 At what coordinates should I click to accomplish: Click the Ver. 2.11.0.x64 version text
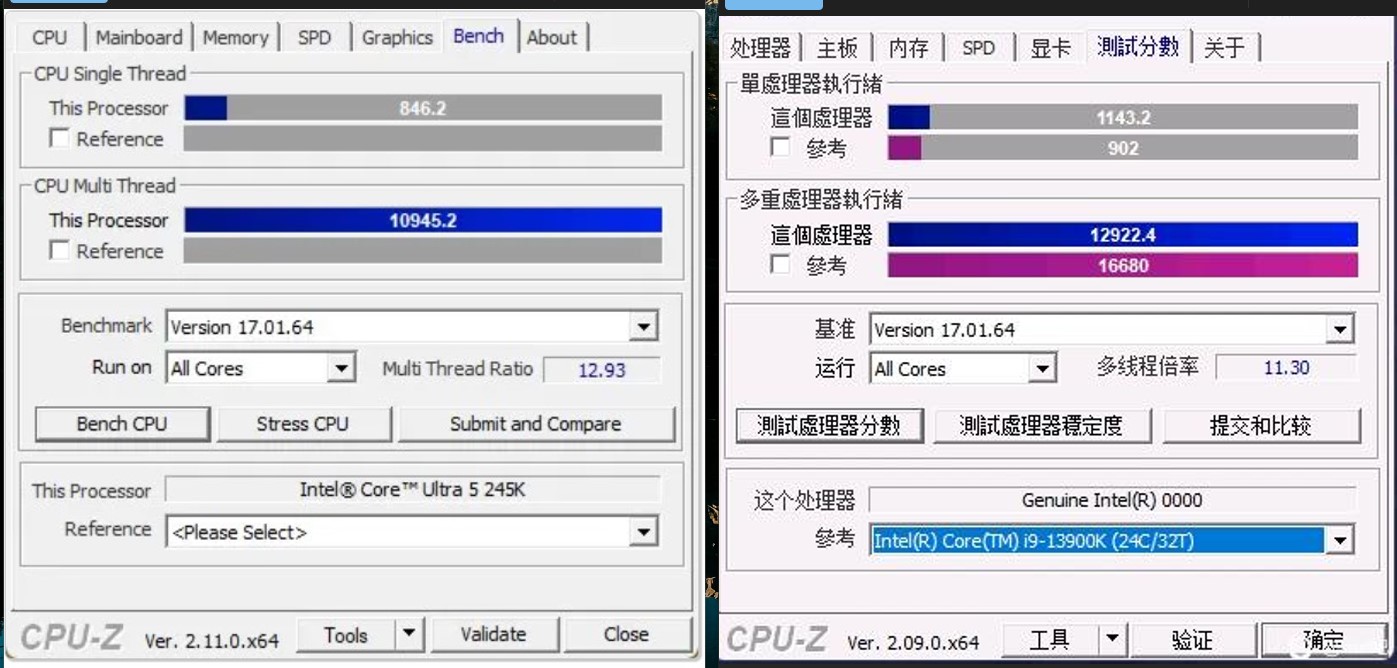(x=212, y=640)
